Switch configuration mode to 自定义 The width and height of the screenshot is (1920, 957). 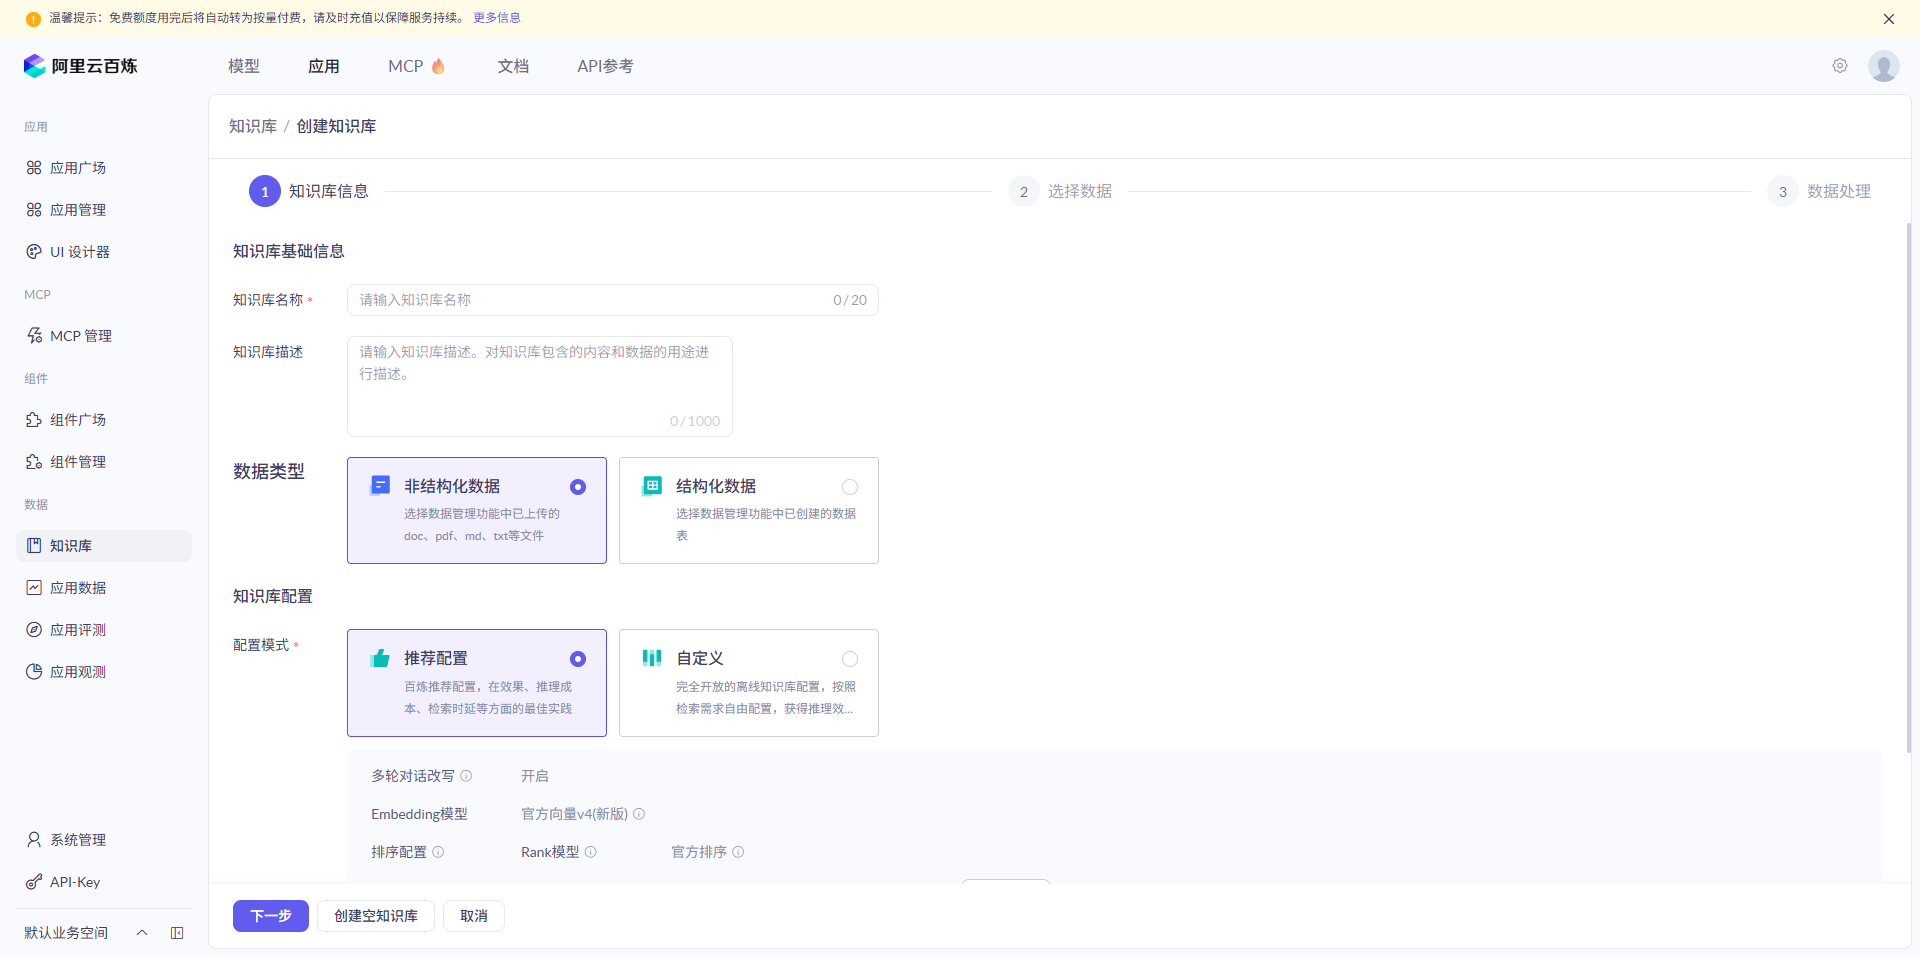[748, 683]
